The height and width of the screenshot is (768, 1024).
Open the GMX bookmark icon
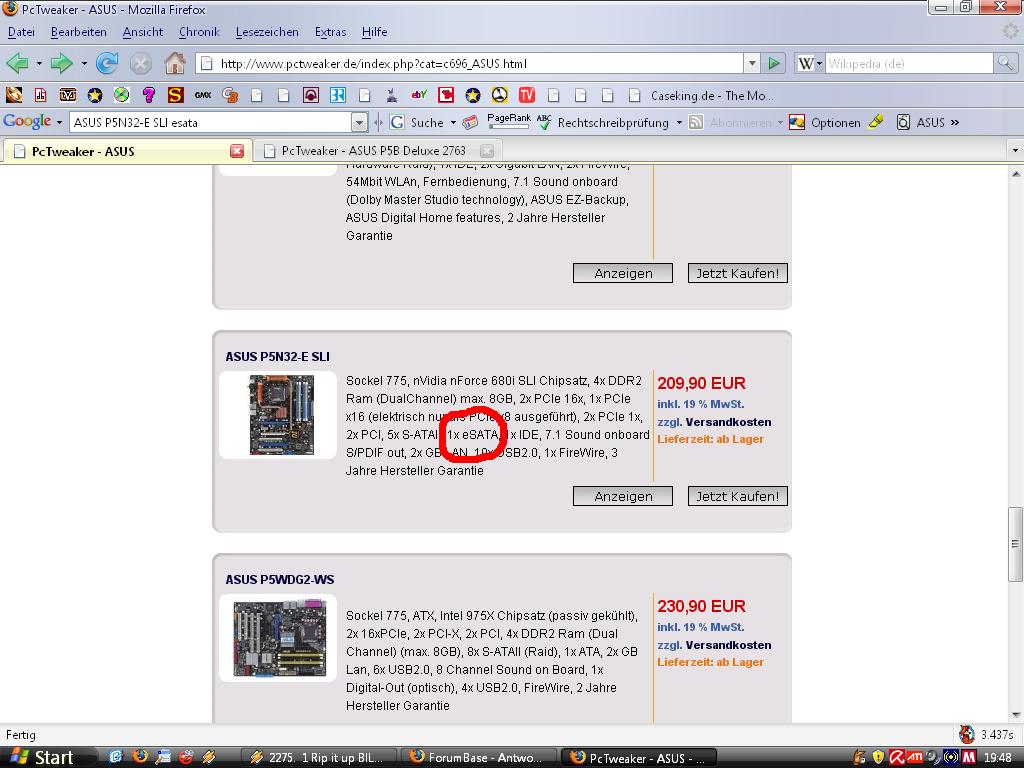(202, 95)
